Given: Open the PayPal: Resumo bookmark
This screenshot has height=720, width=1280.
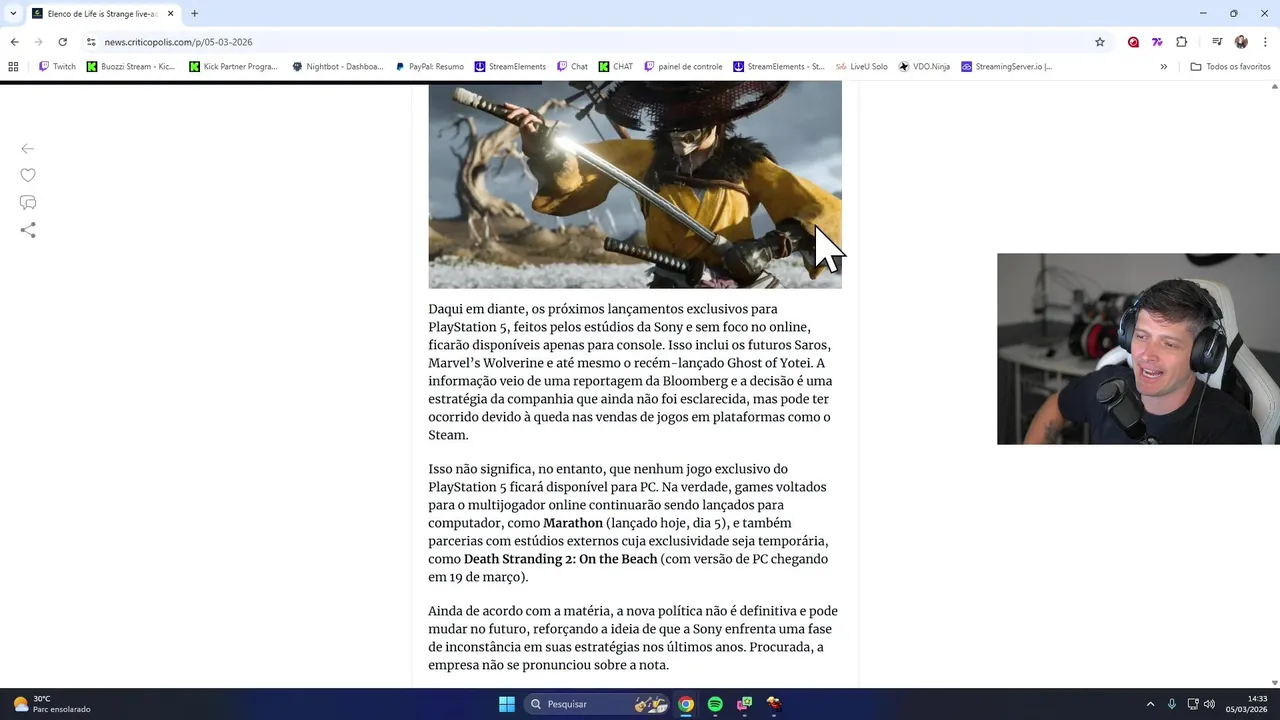Looking at the screenshot, I should click(429, 67).
